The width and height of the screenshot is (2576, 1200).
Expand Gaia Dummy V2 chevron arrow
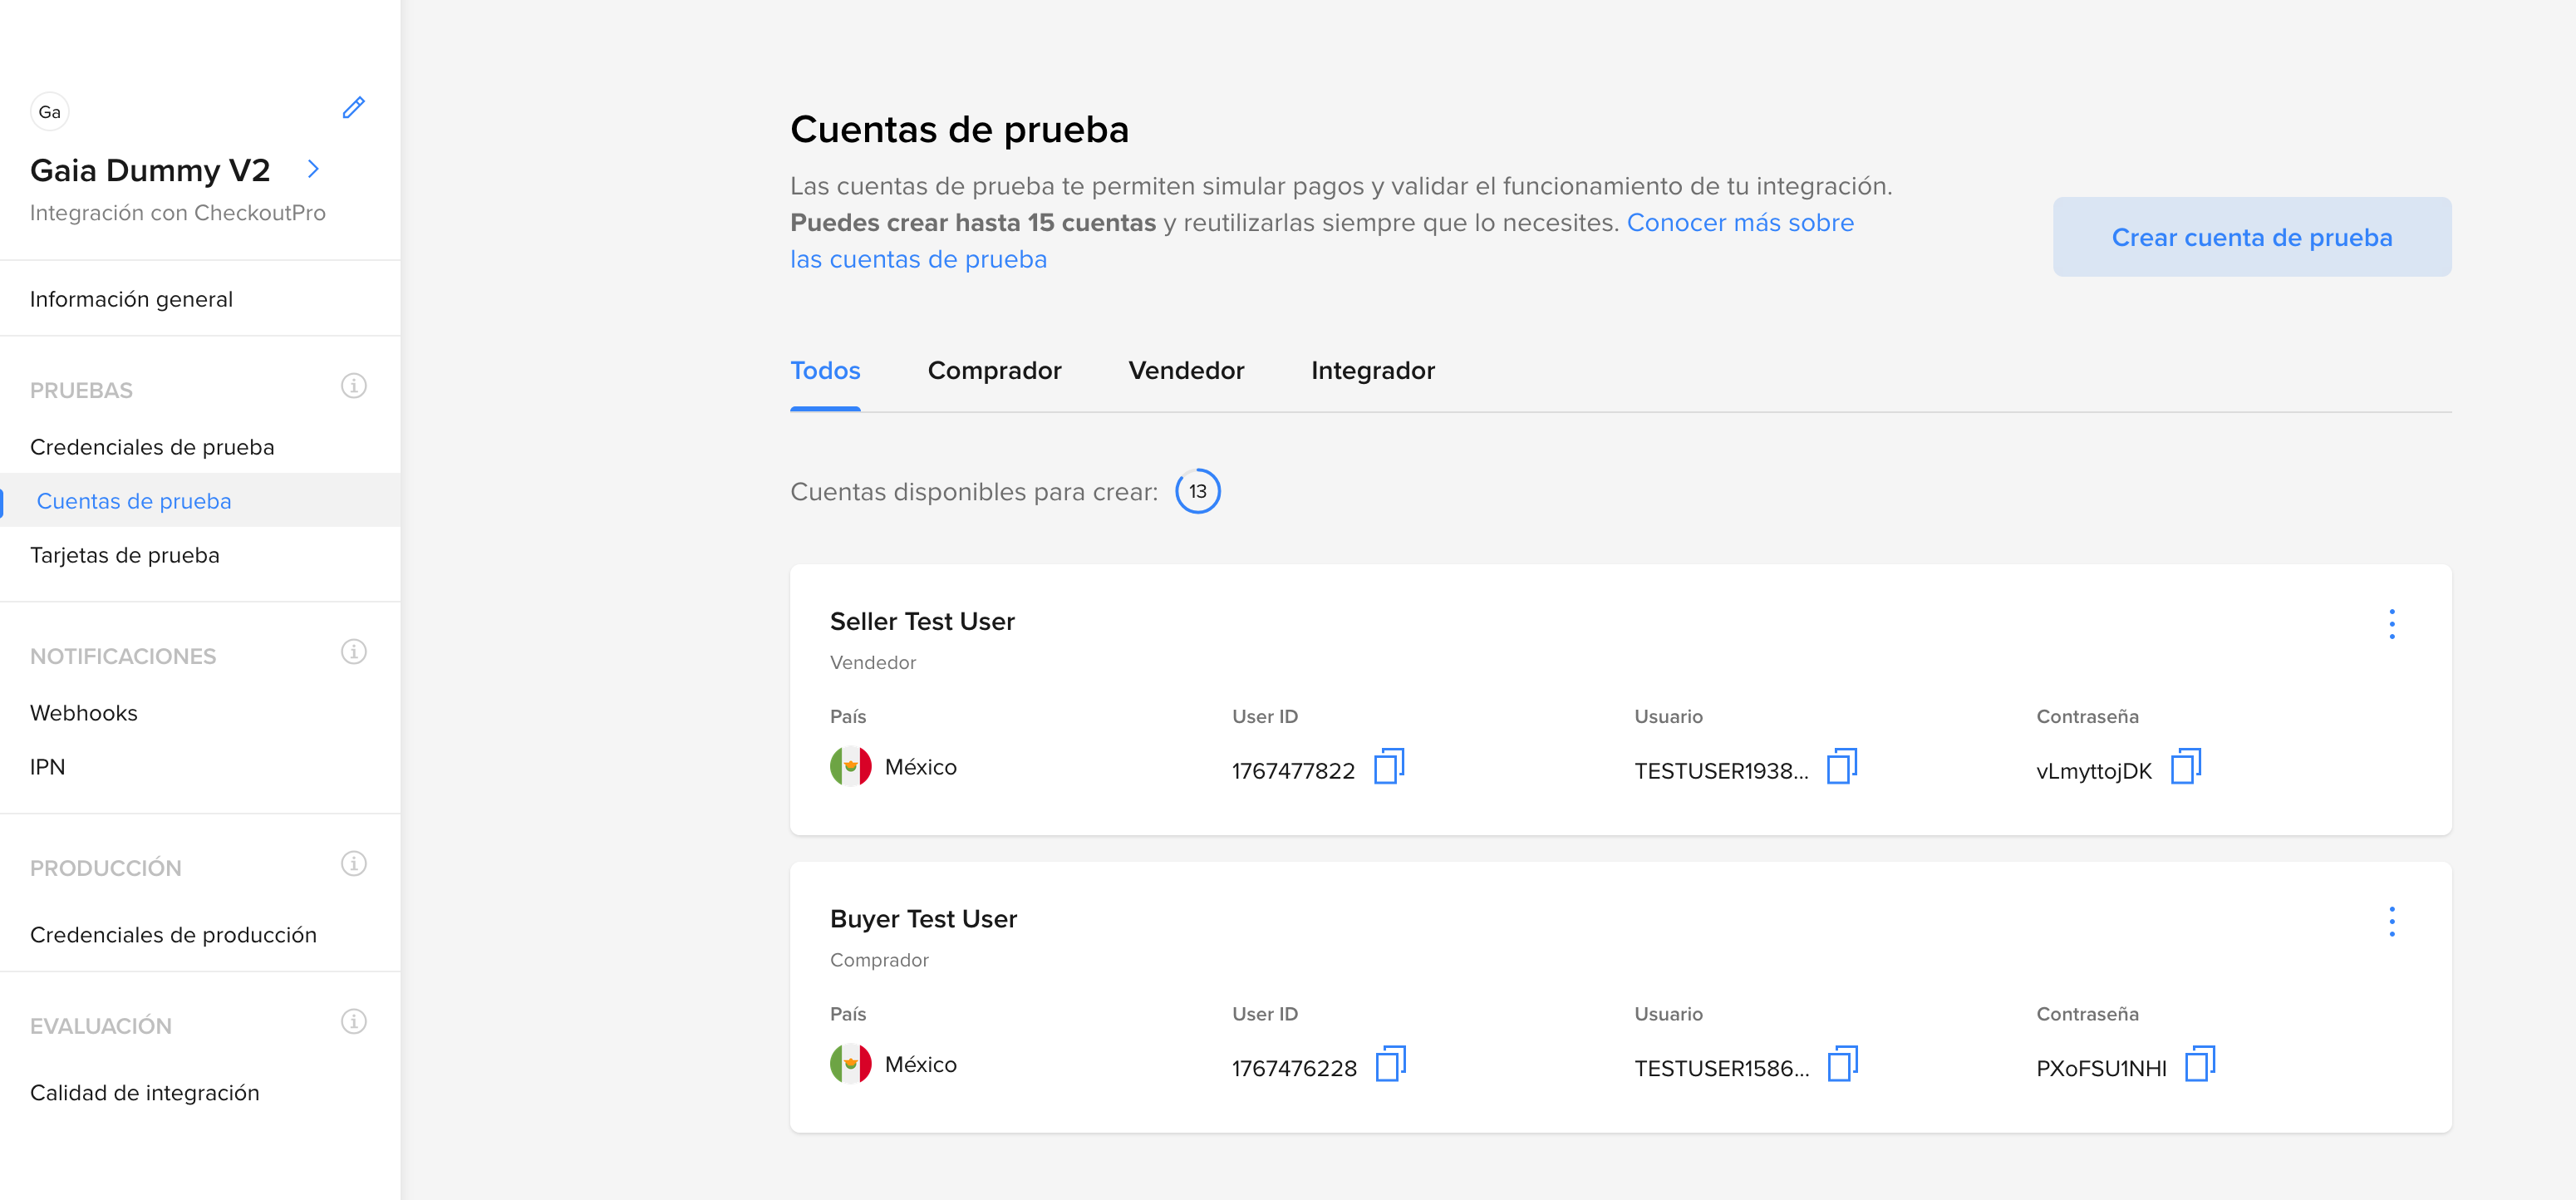[313, 169]
